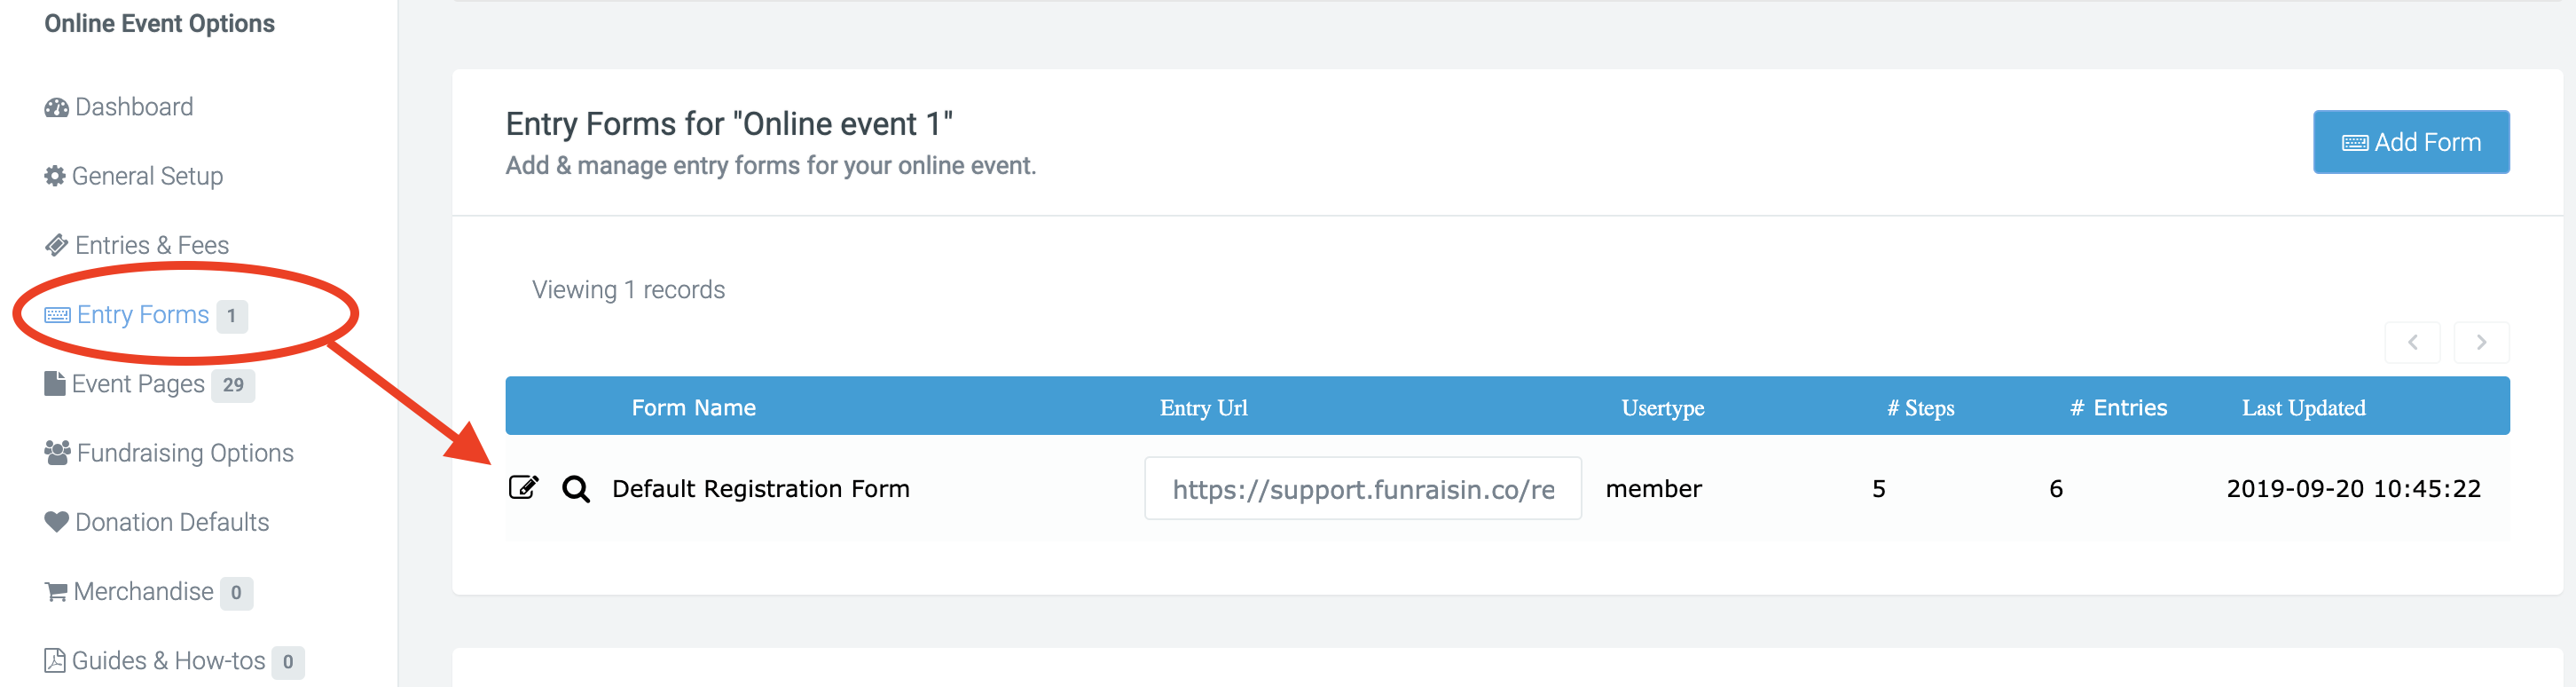This screenshot has height=687, width=2576.
Task: Click the Entry Url column header
Action: (1203, 408)
